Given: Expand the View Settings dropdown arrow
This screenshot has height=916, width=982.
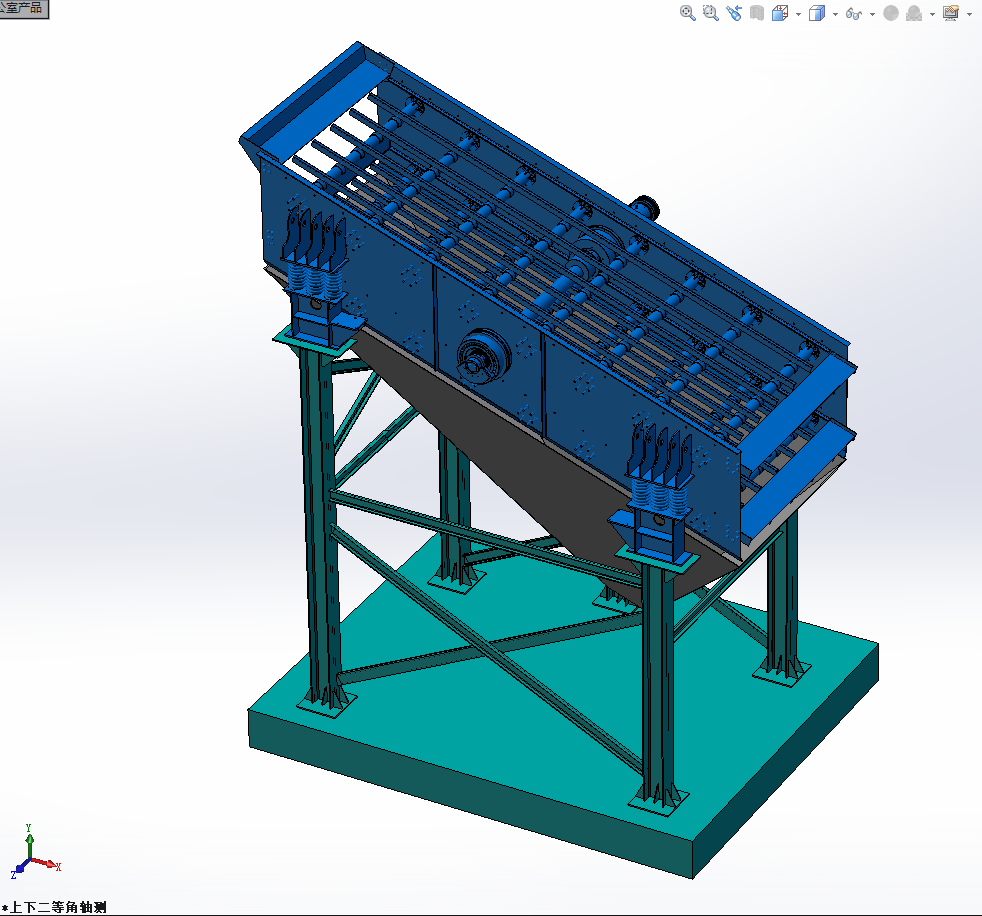Looking at the screenshot, I should pyautogui.click(x=969, y=14).
